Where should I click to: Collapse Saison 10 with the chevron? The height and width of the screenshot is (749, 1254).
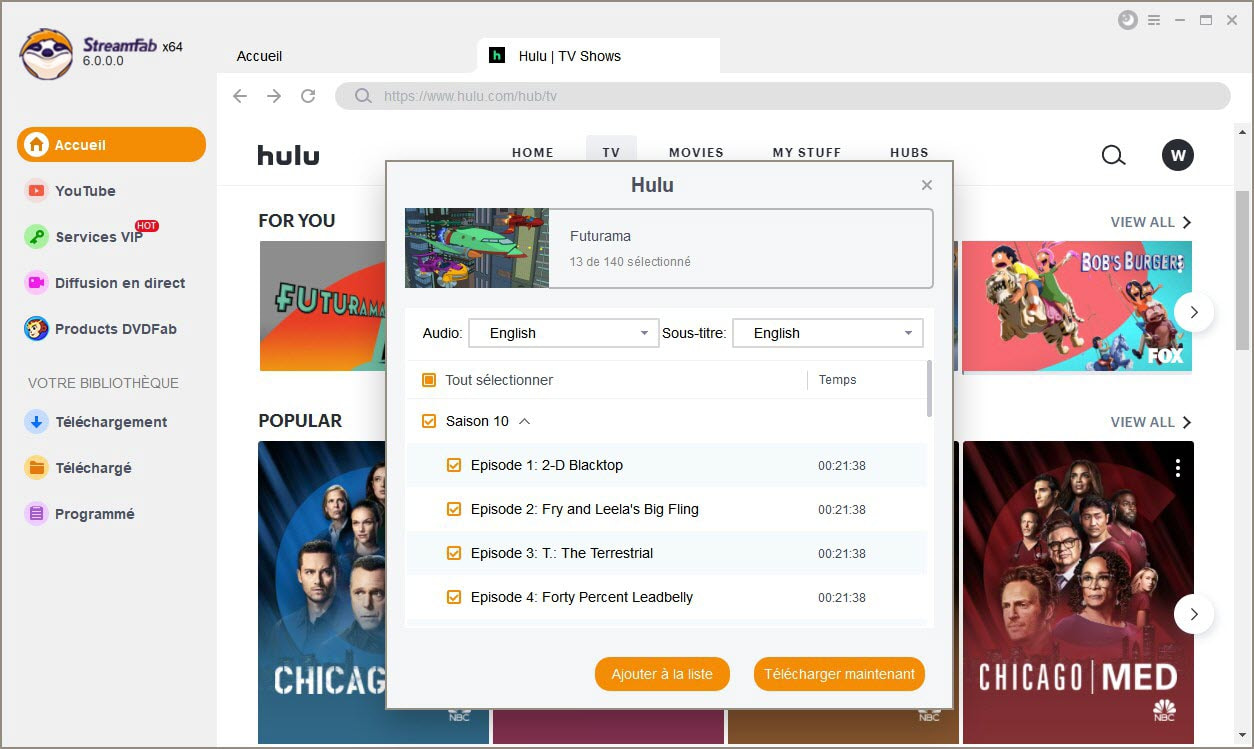point(524,422)
